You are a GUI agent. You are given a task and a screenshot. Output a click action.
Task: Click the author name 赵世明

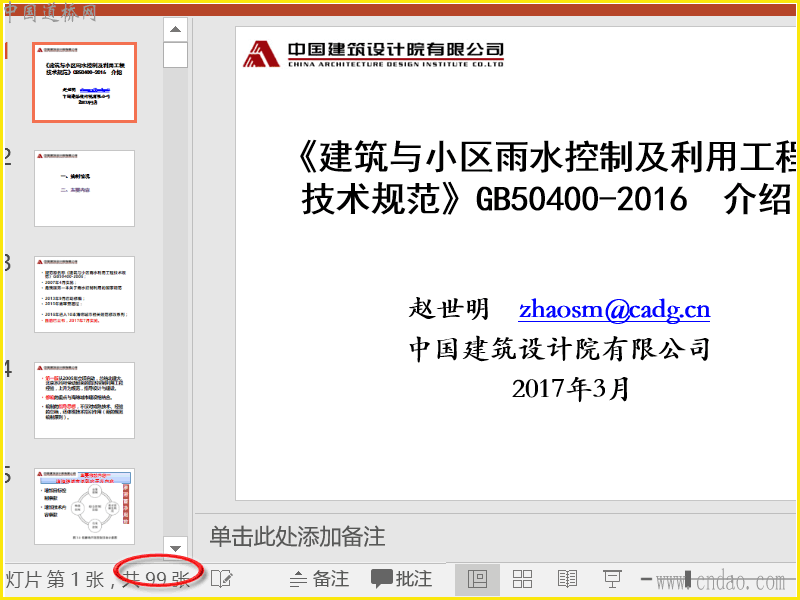pyautogui.click(x=449, y=309)
